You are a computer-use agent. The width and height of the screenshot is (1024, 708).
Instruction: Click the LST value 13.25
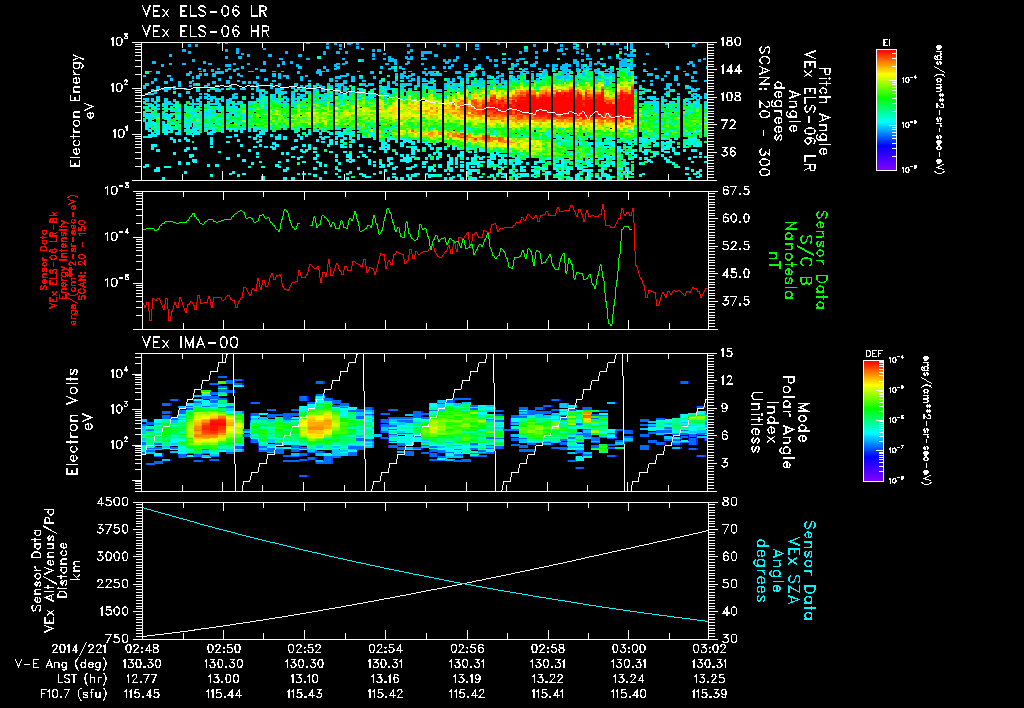pos(709,679)
